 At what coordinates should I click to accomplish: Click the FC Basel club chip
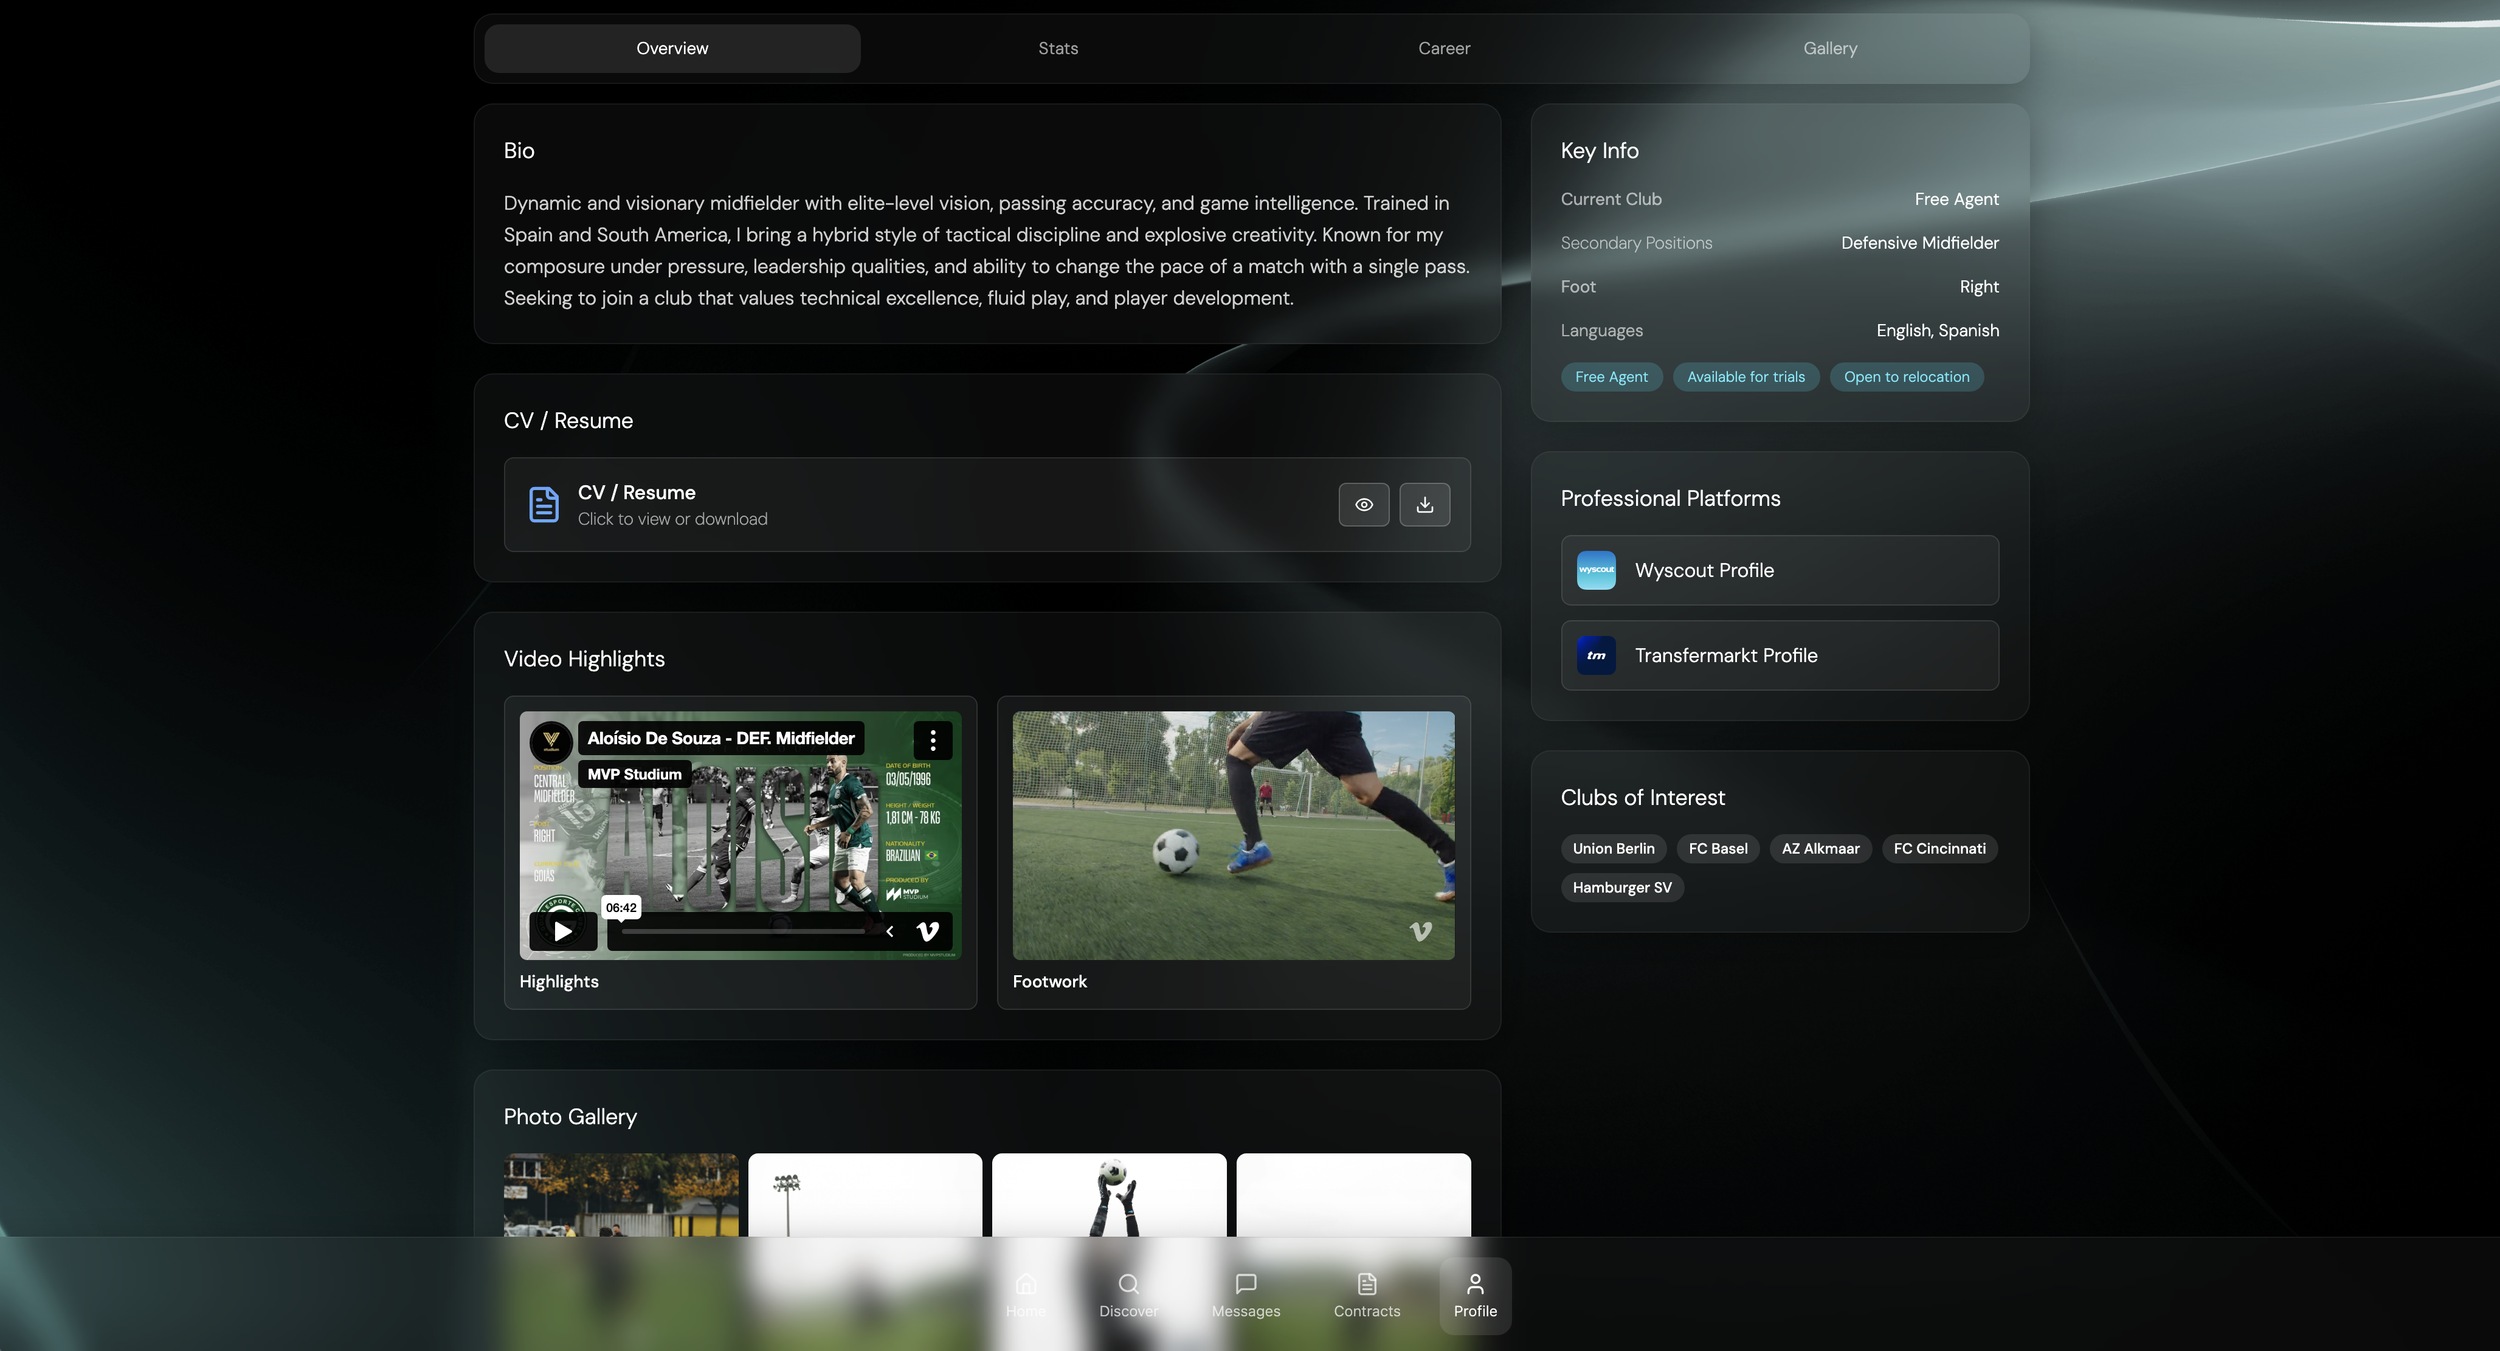[1717, 848]
